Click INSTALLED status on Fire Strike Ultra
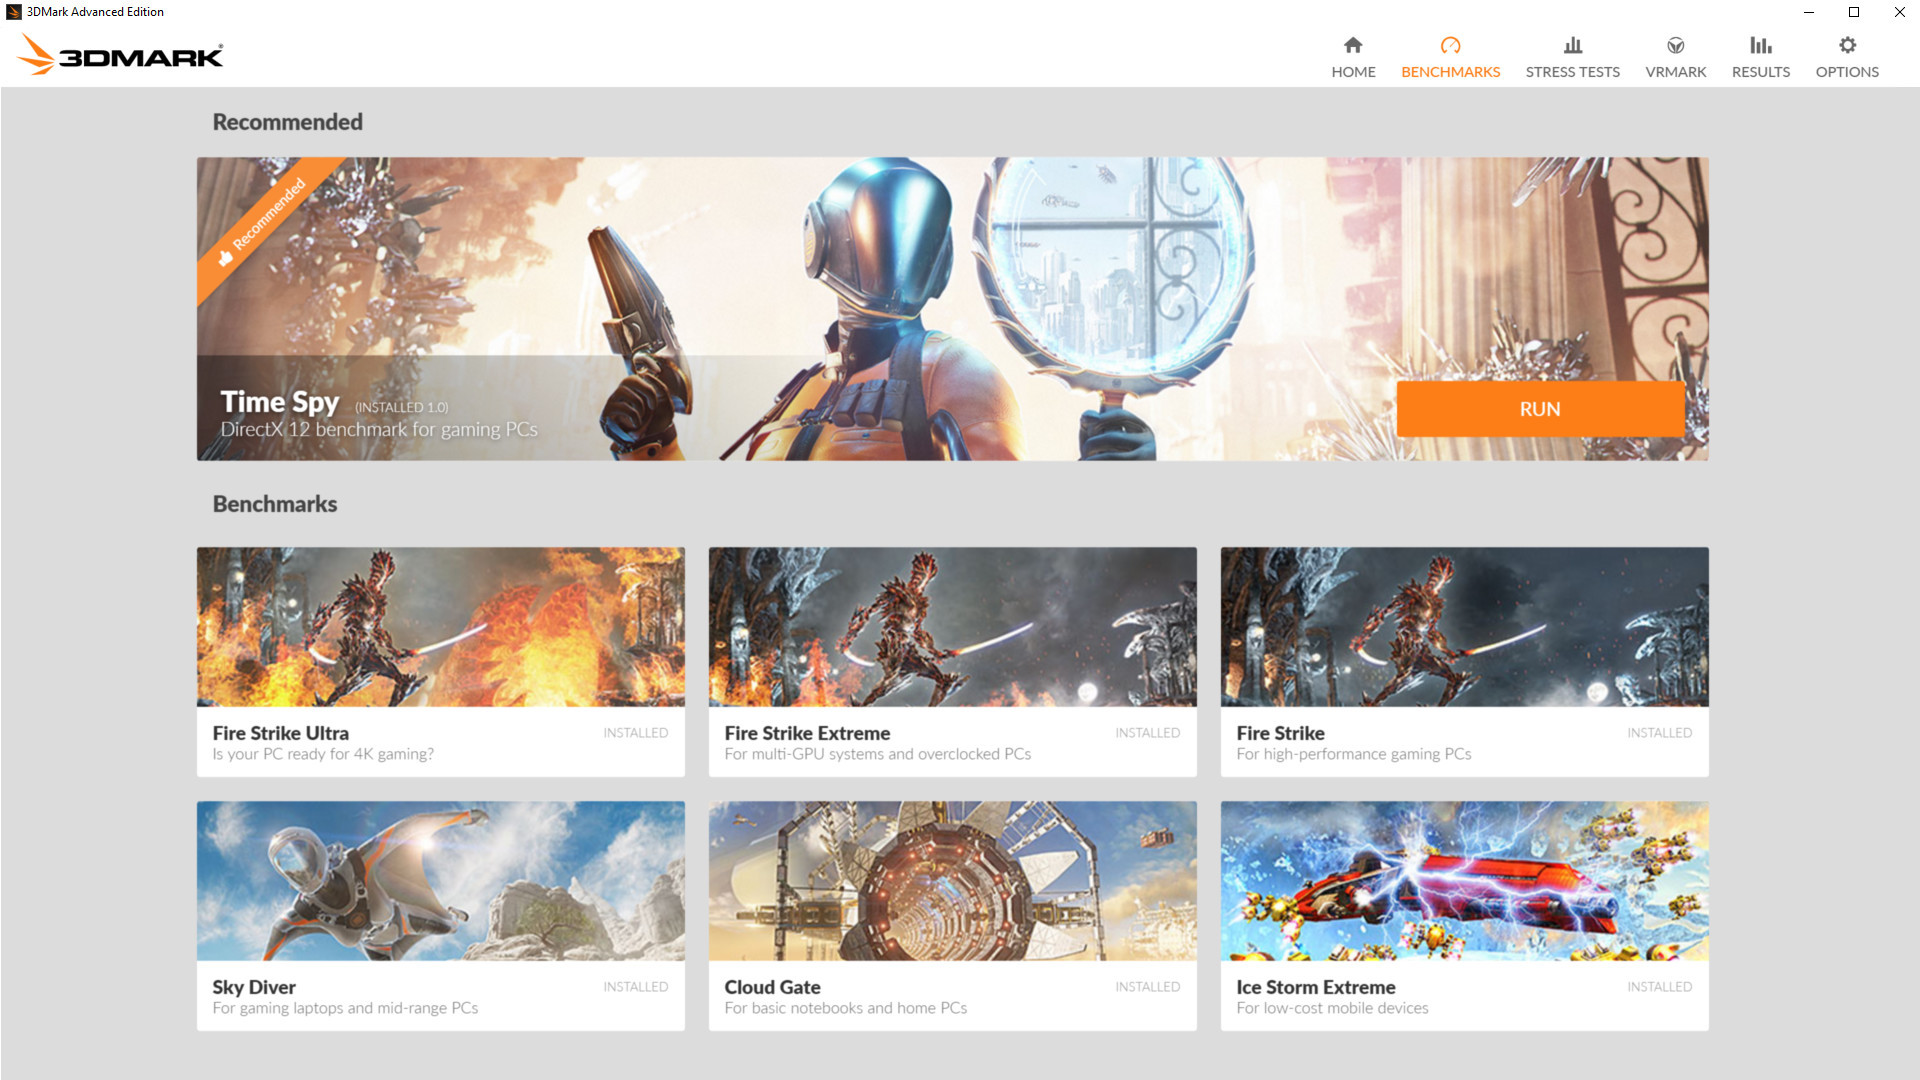This screenshot has width=1920, height=1080. pos(636,733)
